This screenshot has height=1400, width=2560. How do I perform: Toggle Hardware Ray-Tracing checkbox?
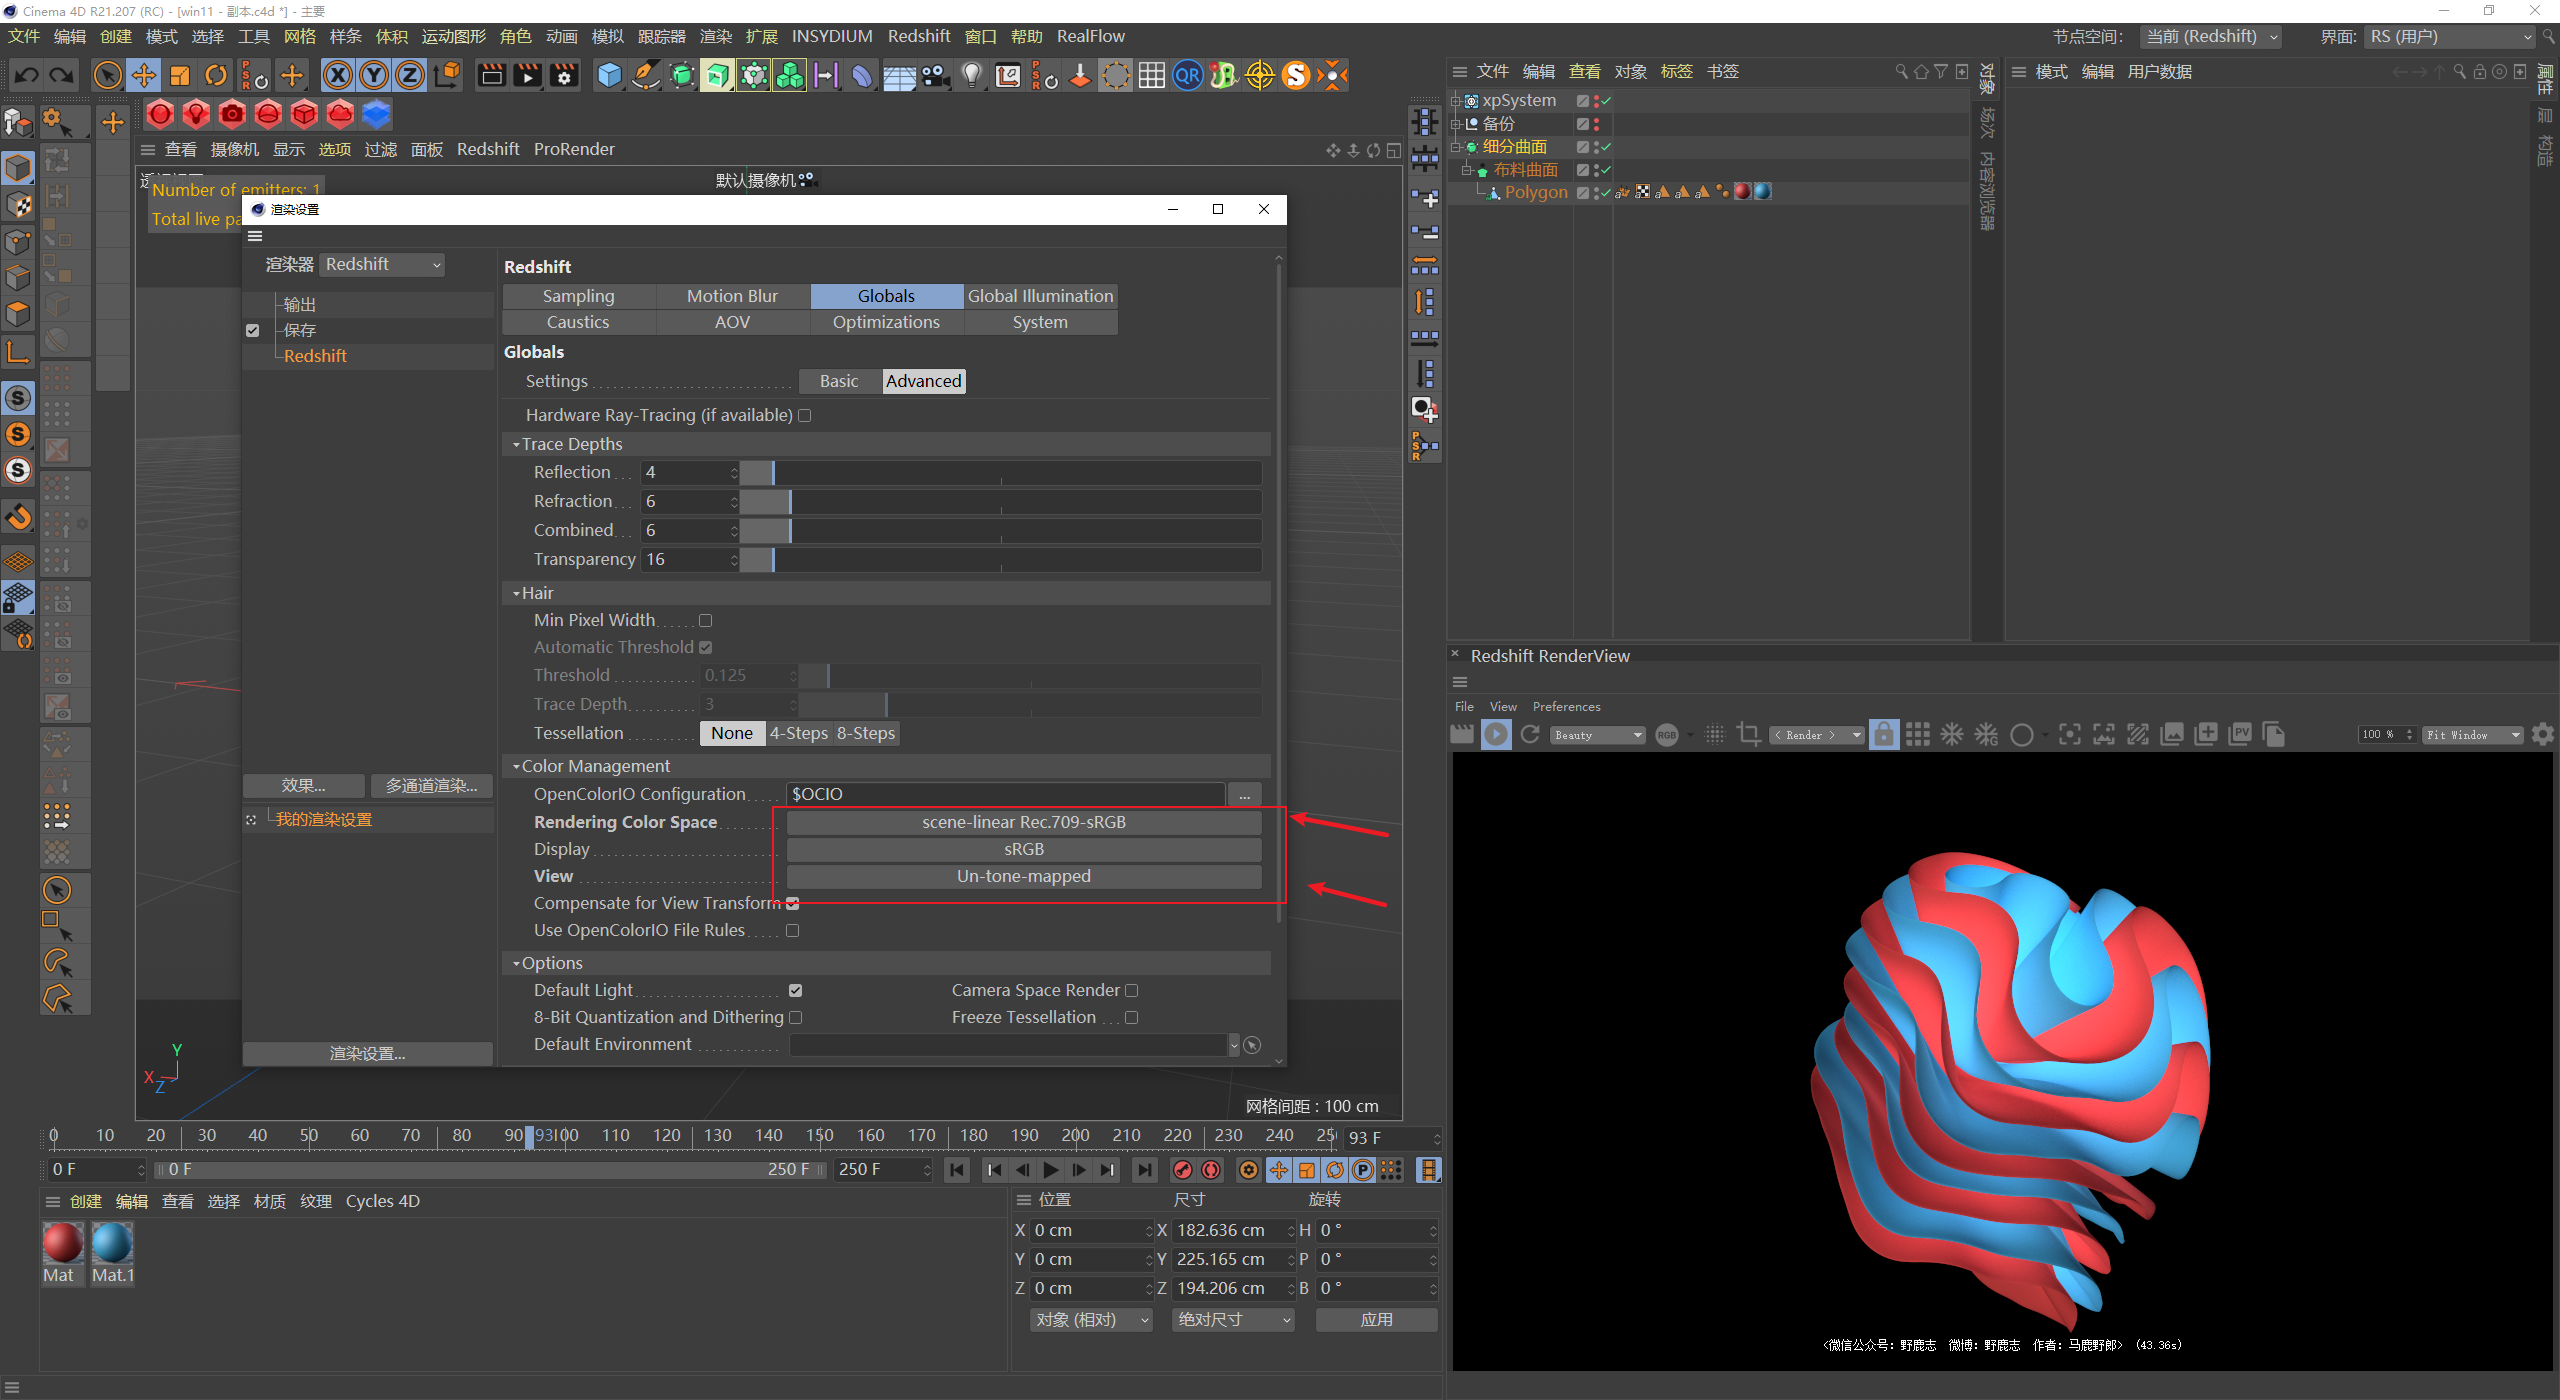point(805,416)
